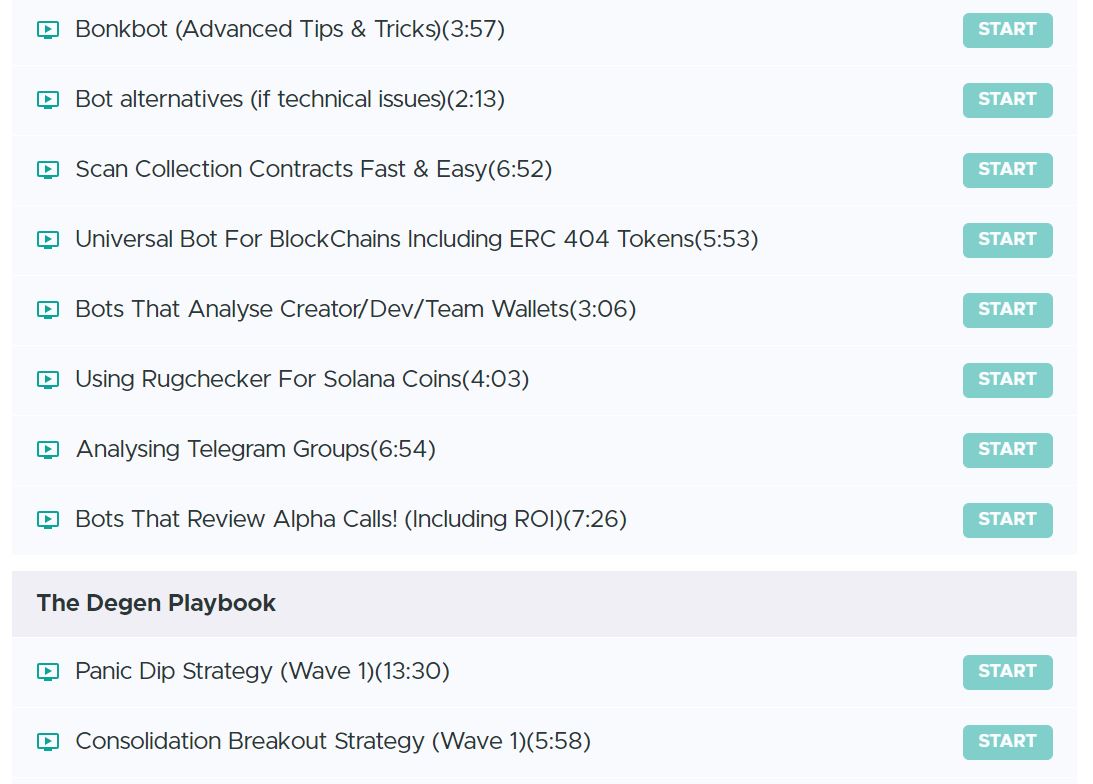Start the Scan Collection Contracts lesson
This screenshot has height=784, width=1093.
[x=1007, y=170]
